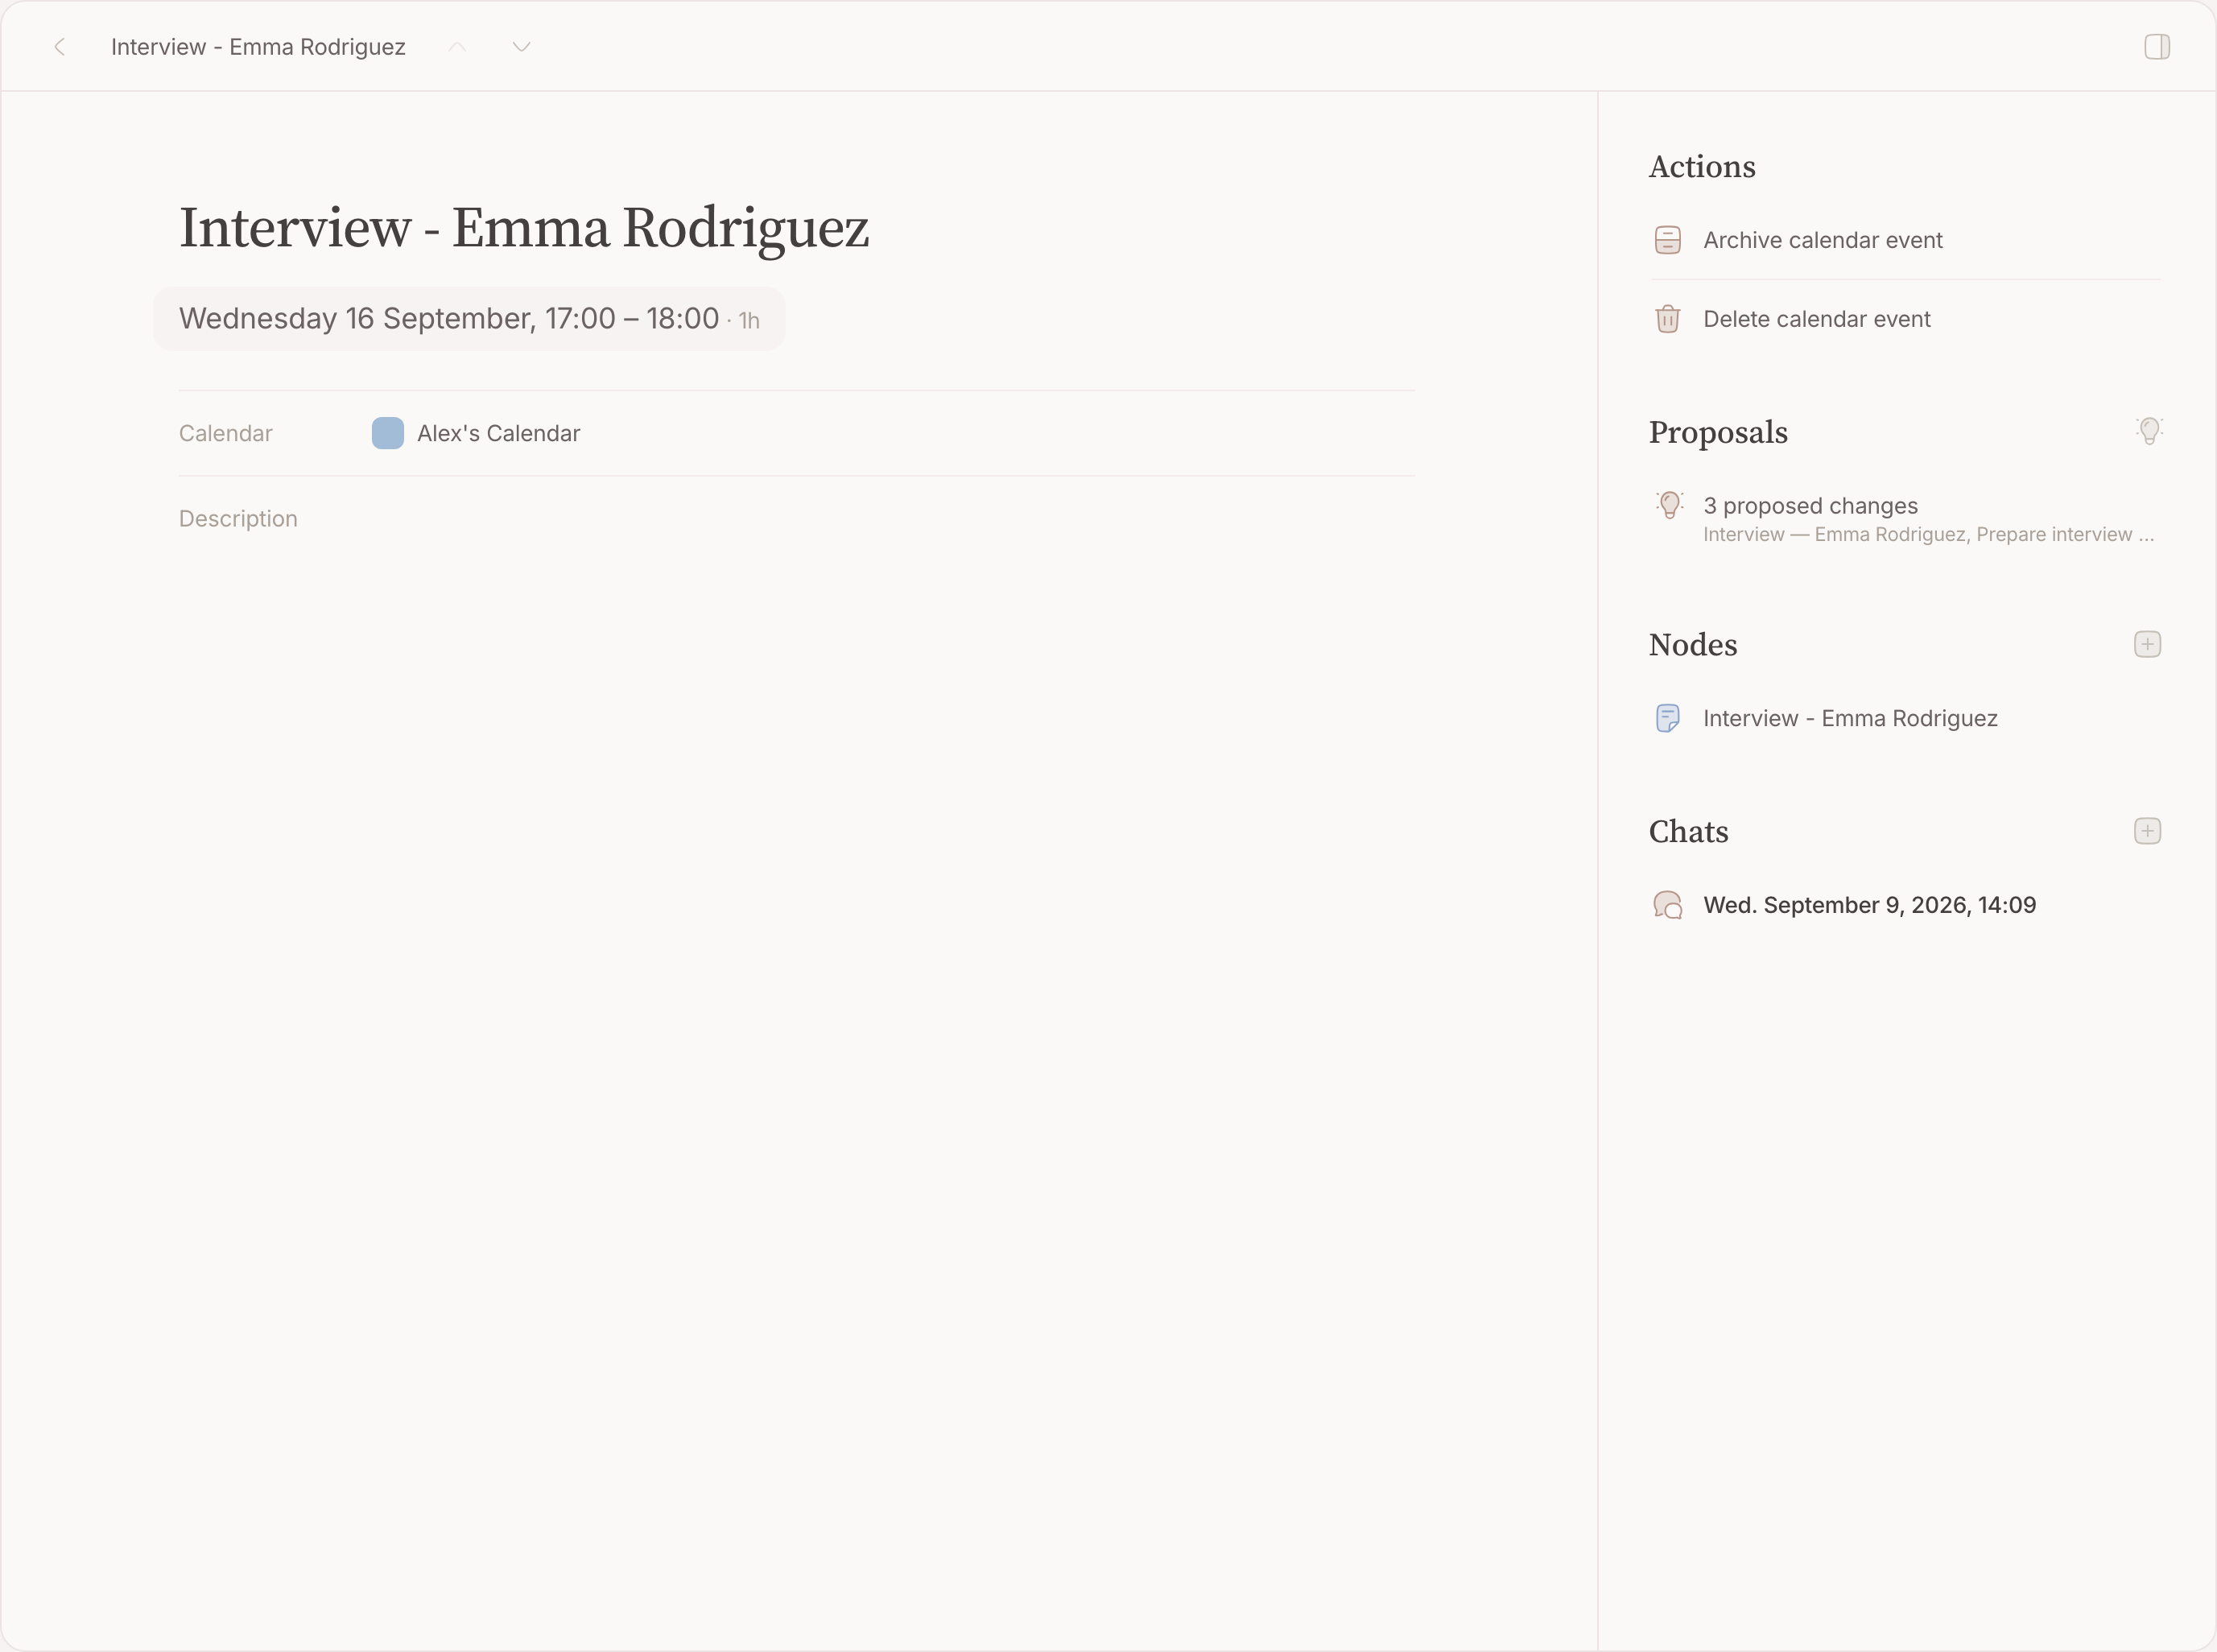The height and width of the screenshot is (1652, 2217).
Task: Click the lightbulb icon beside the Proposals heading
Action: click(2149, 431)
